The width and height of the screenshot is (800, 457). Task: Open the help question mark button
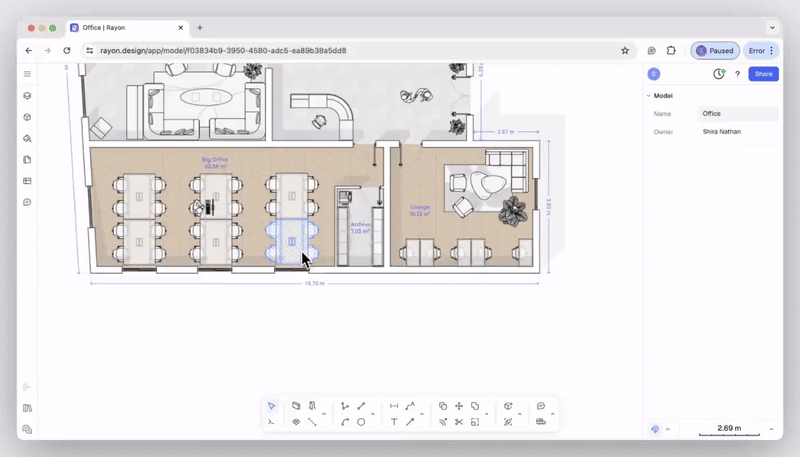click(x=738, y=74)
